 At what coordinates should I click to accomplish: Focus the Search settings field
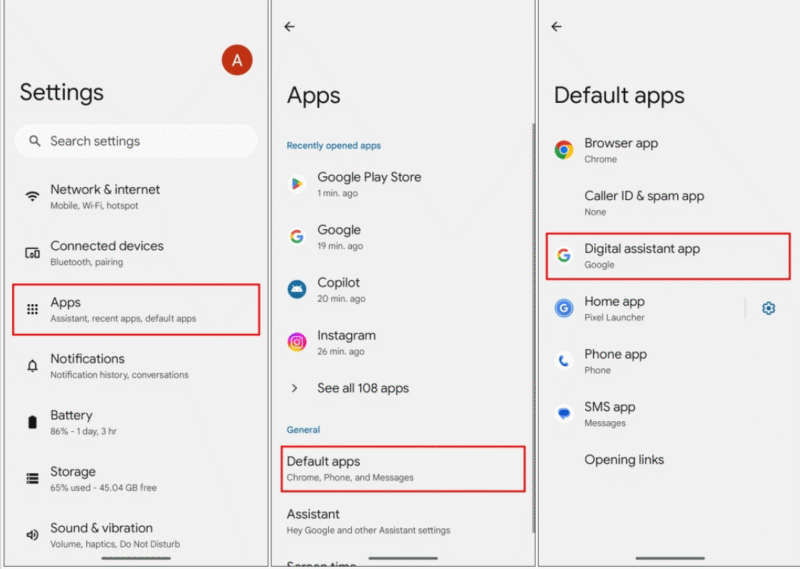pos(136,141)
